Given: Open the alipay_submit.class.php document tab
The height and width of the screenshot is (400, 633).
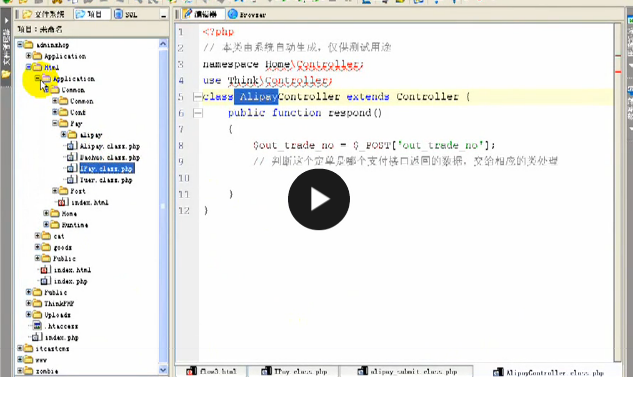Looking at the screenshot, I should [408, 371].
